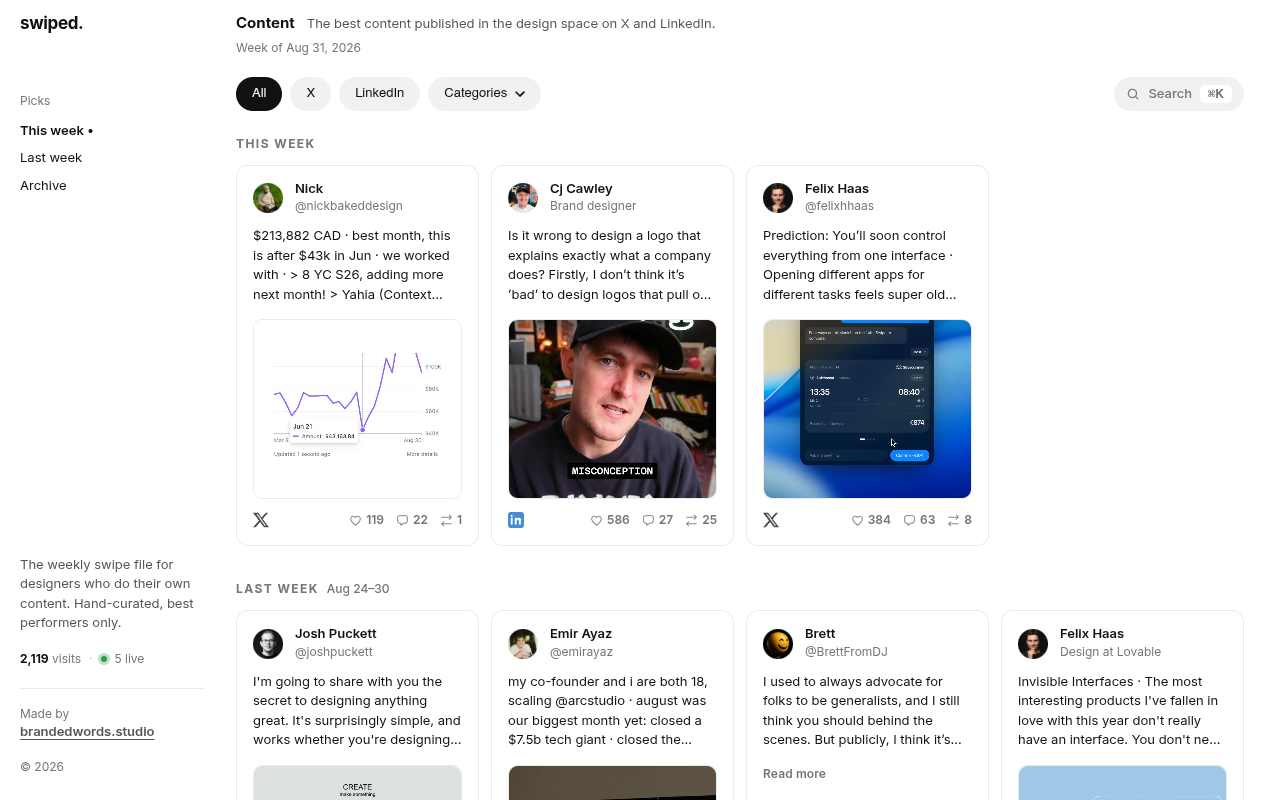
Task: Filter content by LinkedIn
Action: tap(379, 94)
